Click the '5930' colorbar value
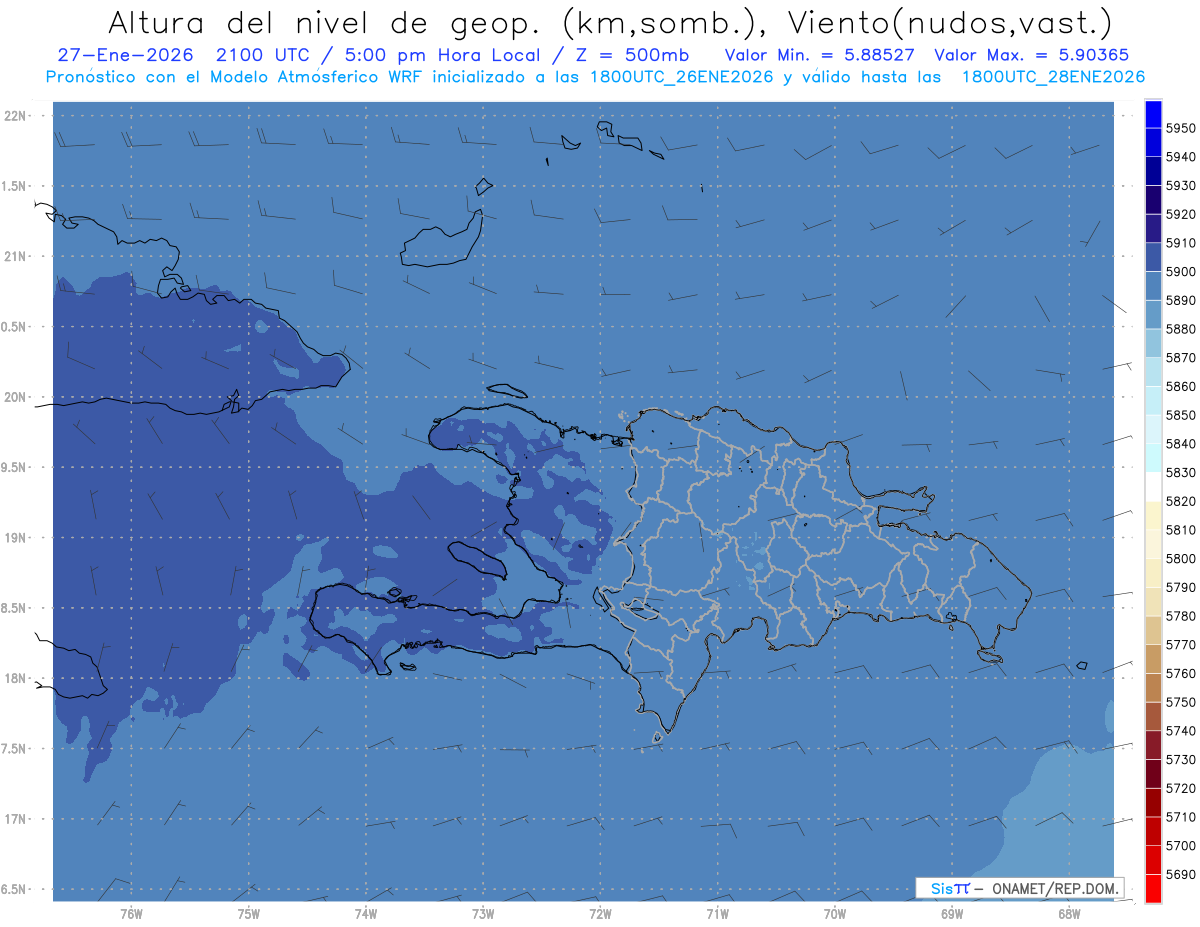The width and height of the screenshot is (1200, 927). (x=1181, y=186)
